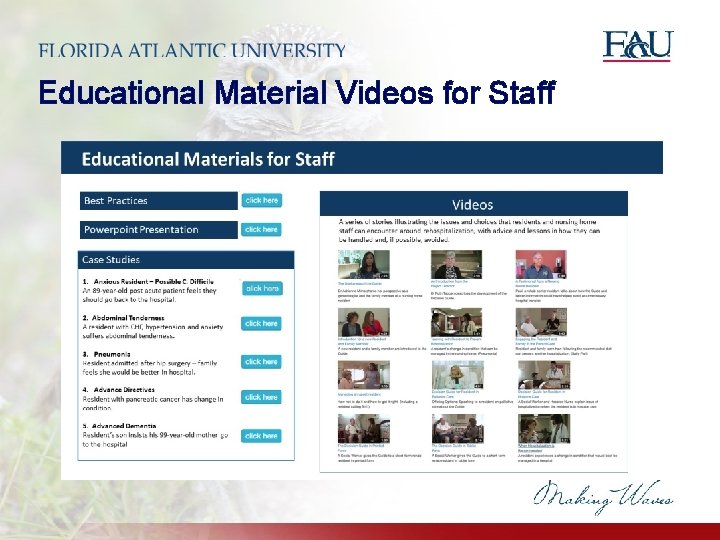This screenshot has width=720, height=540.
Task: Open Powerpoint Presentation via click here
Action: click(x=261, y=230)
